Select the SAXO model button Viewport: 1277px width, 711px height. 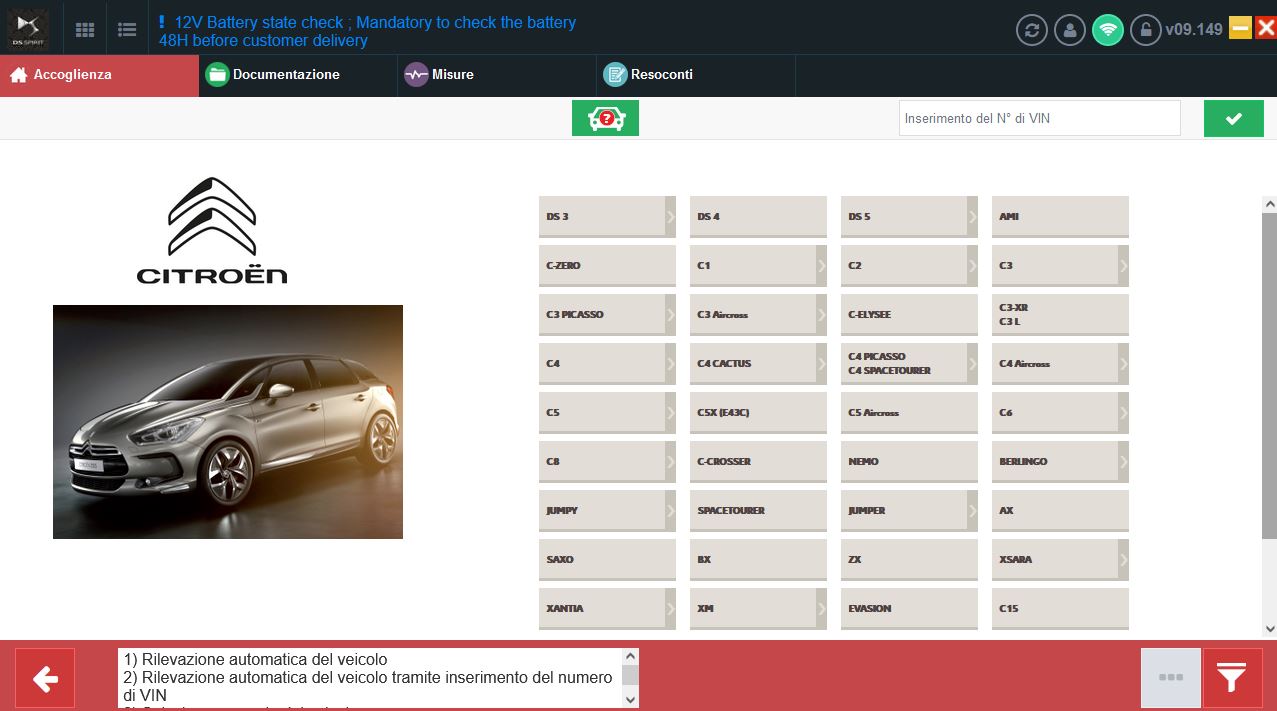click(x=607, y=560)
